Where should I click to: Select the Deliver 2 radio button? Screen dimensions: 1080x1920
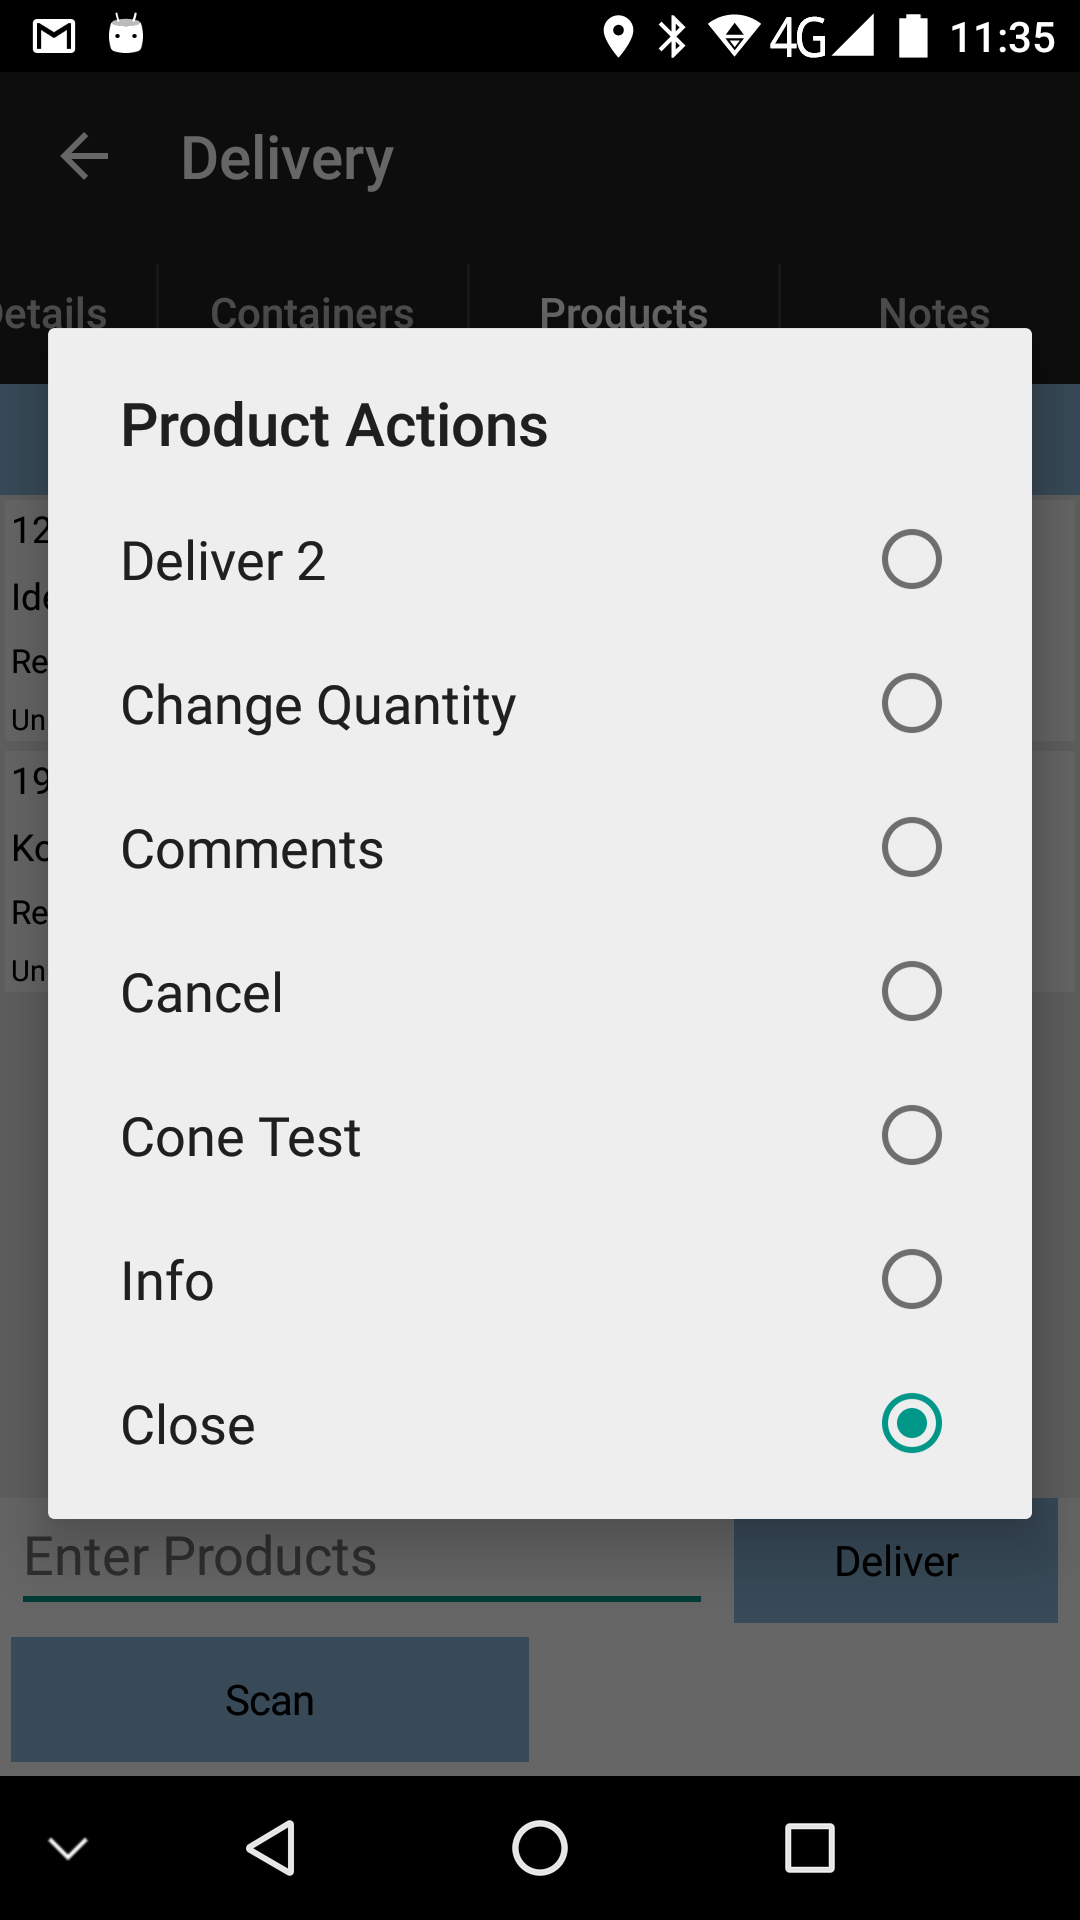pyautogui.click(x=912, y=559)
